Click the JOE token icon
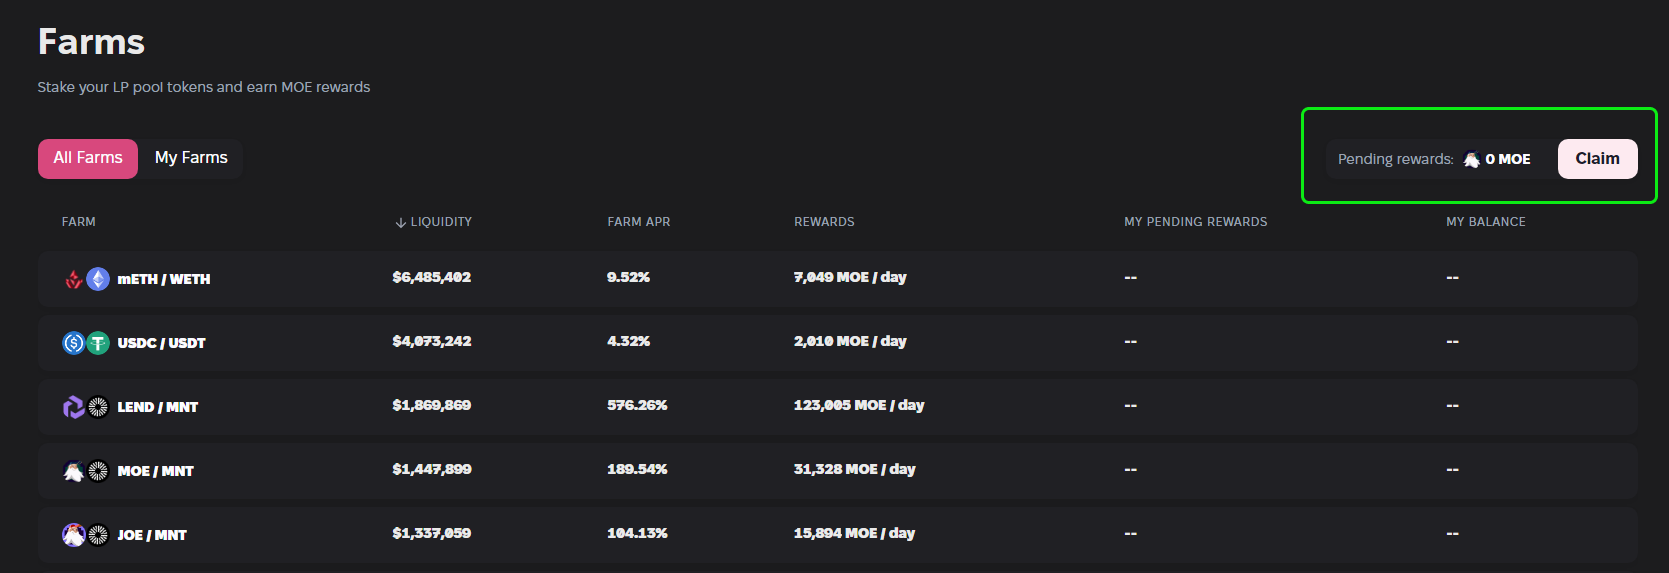This screenshot has width=1669, height=573. 73,535
